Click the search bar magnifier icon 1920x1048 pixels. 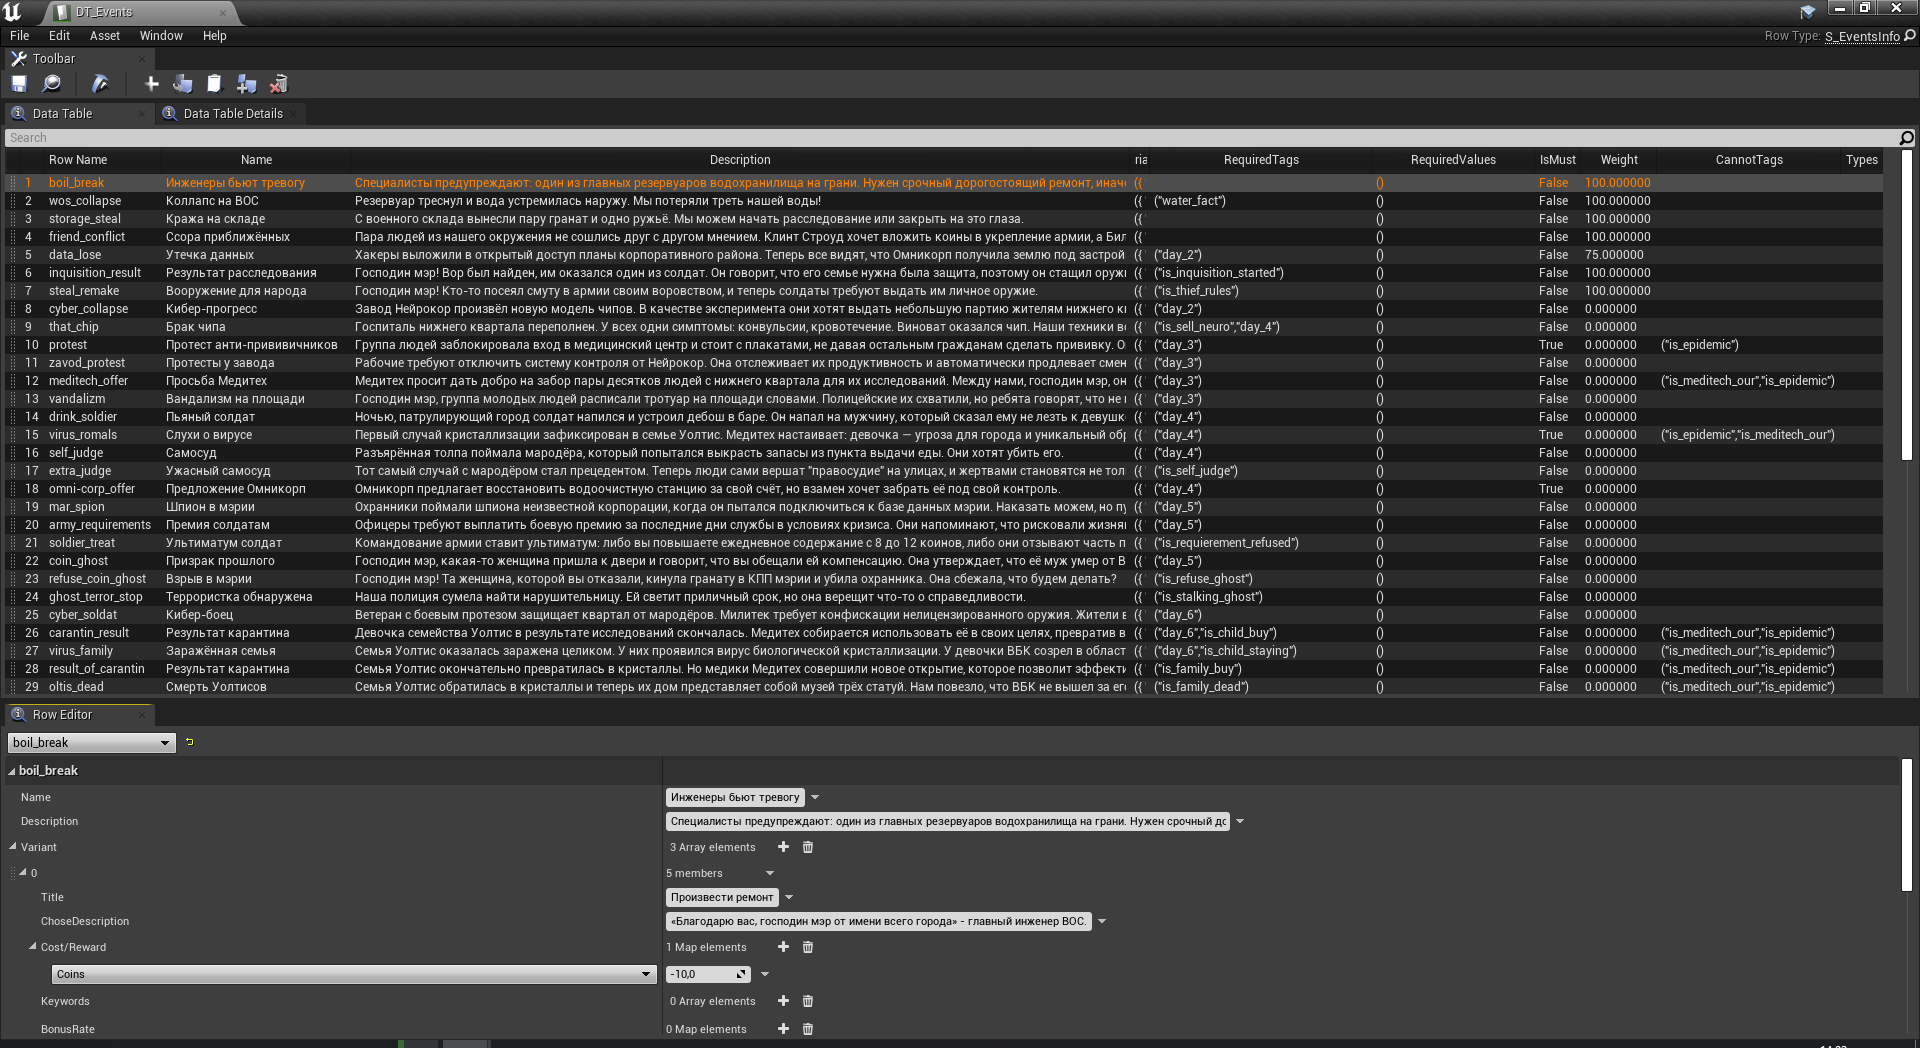[x=1906, y=138]
